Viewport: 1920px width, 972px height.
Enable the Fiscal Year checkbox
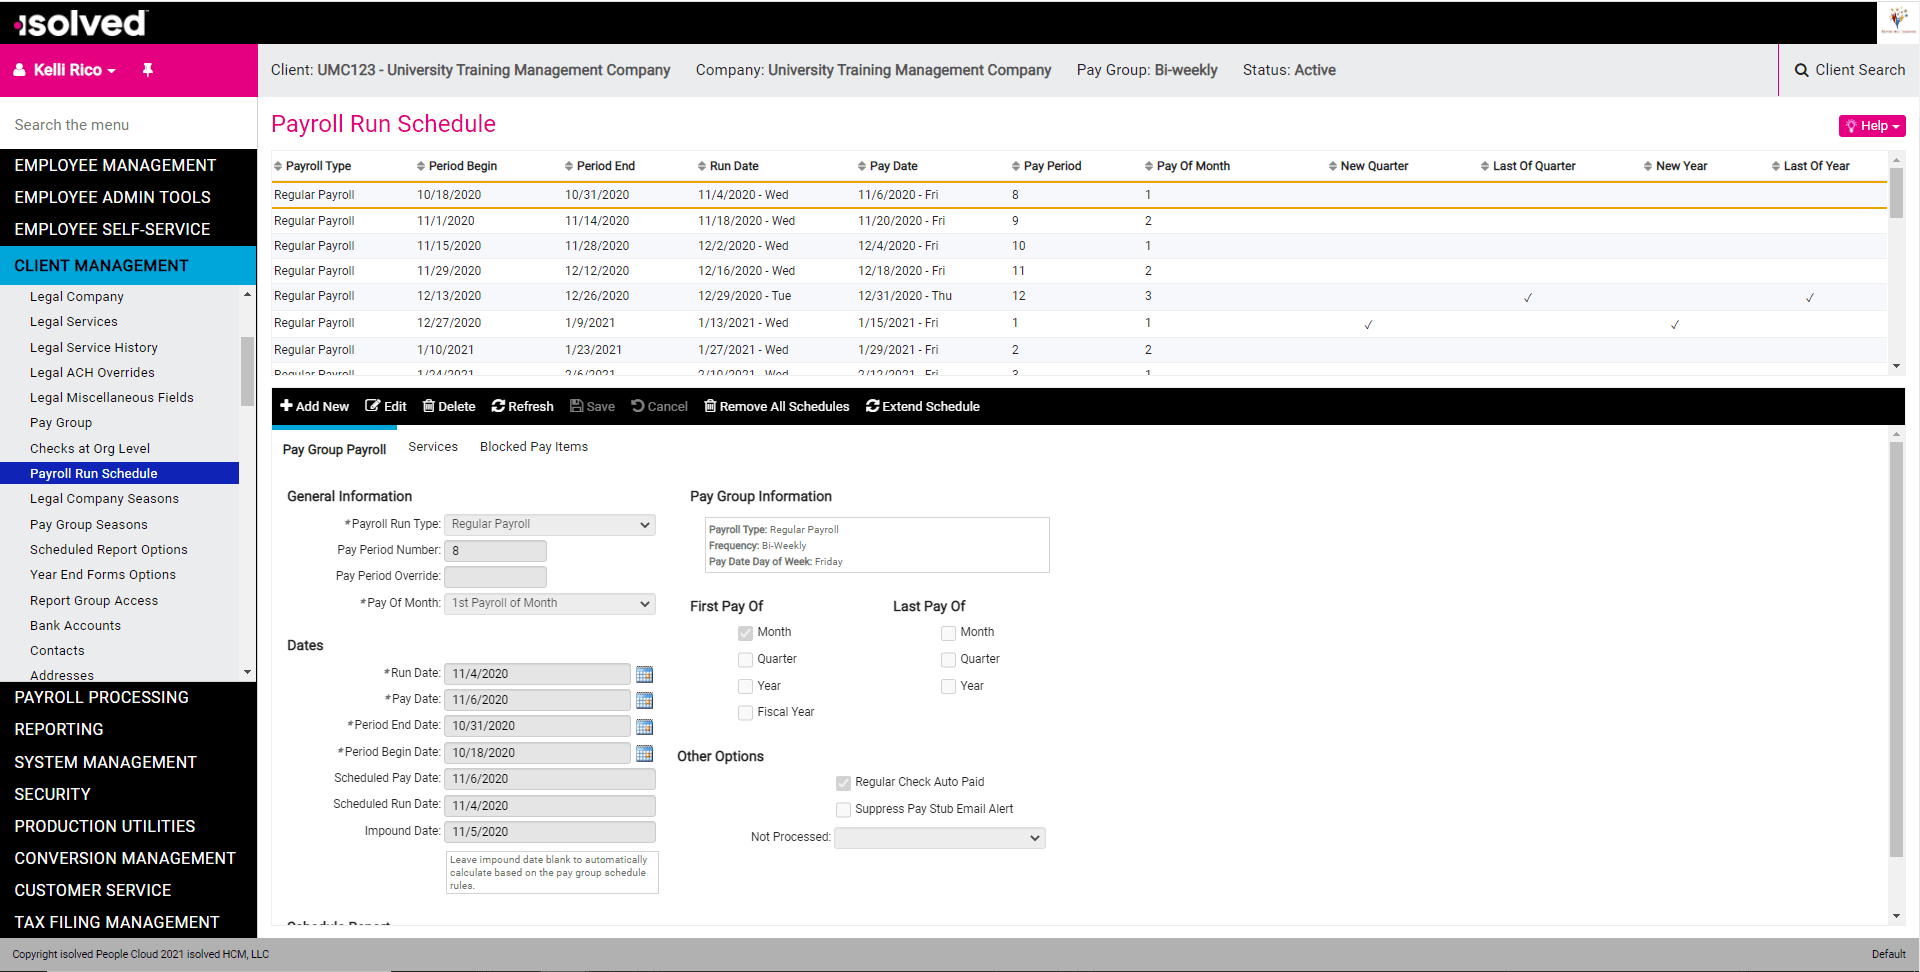(745, 712)
